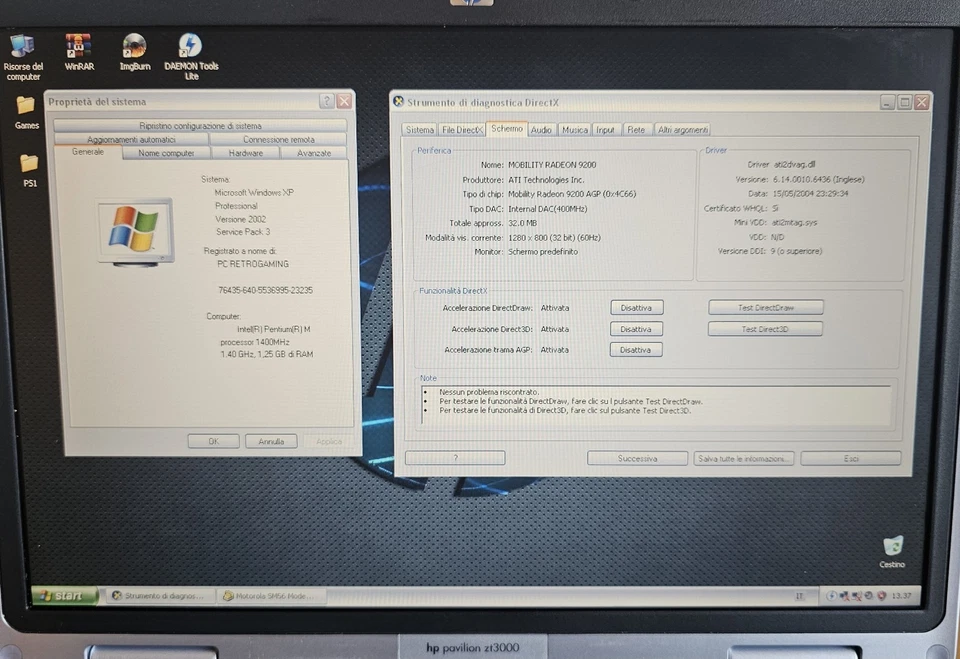Screen dimensions: 960x659
Task: Click OK in Proprietà del sistema
Action: pos(213,441)
